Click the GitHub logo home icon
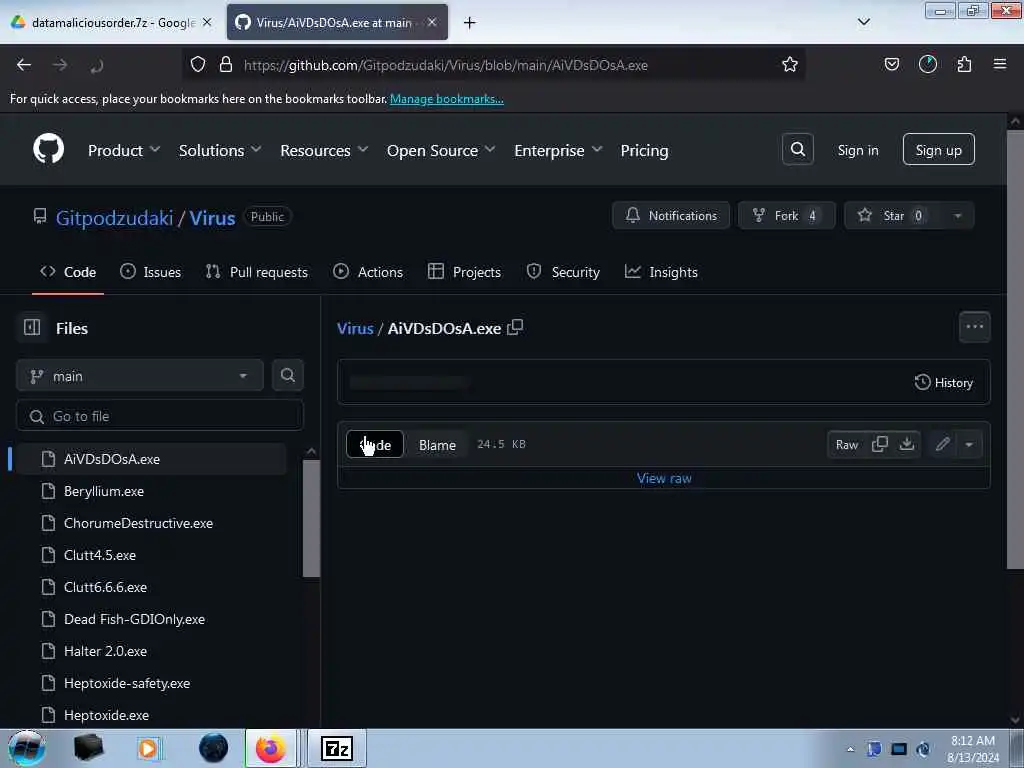This screenshot has width=1024, height=768. 48,150
